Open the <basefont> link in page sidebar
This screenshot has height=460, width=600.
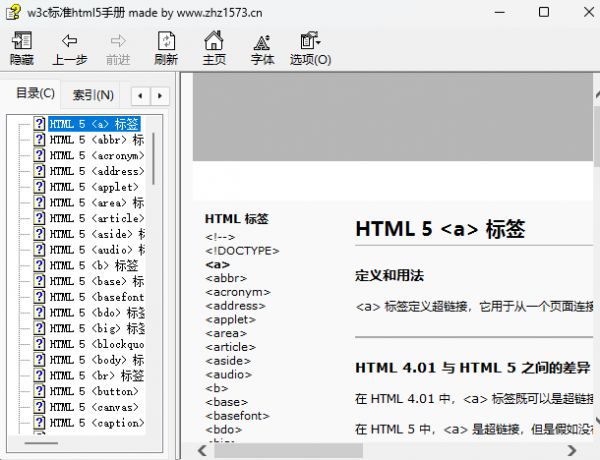237,416
